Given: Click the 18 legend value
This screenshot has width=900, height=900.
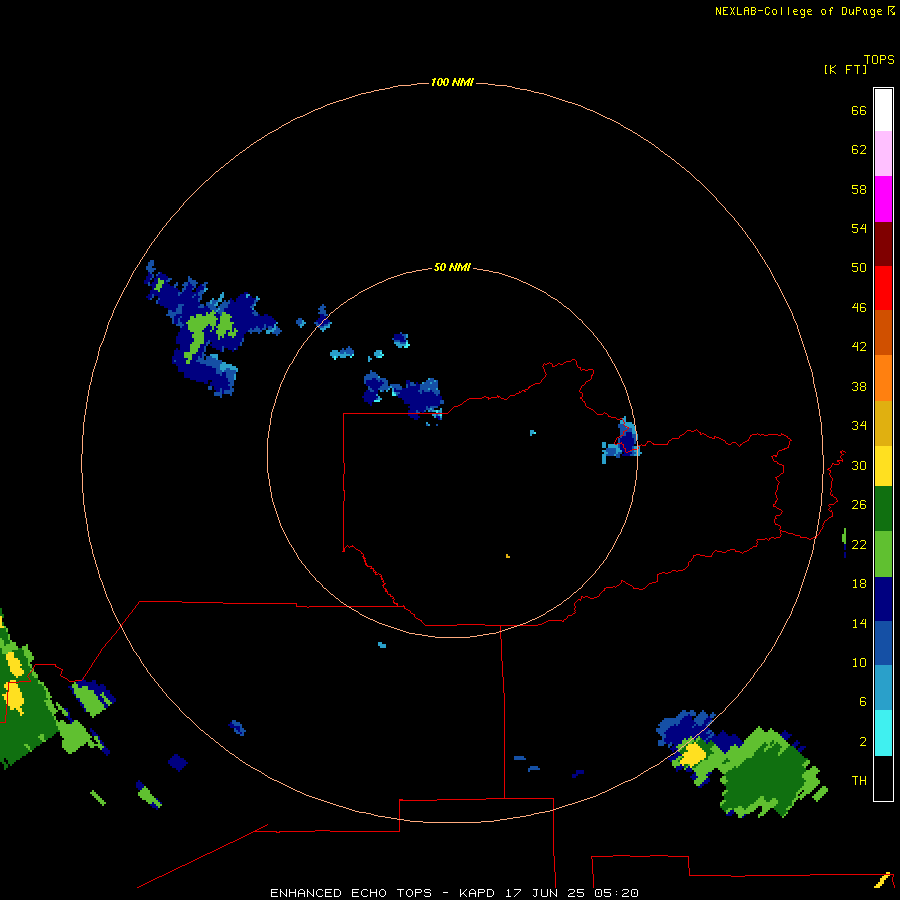Looking at the screenshot, I should pos(859,584).
